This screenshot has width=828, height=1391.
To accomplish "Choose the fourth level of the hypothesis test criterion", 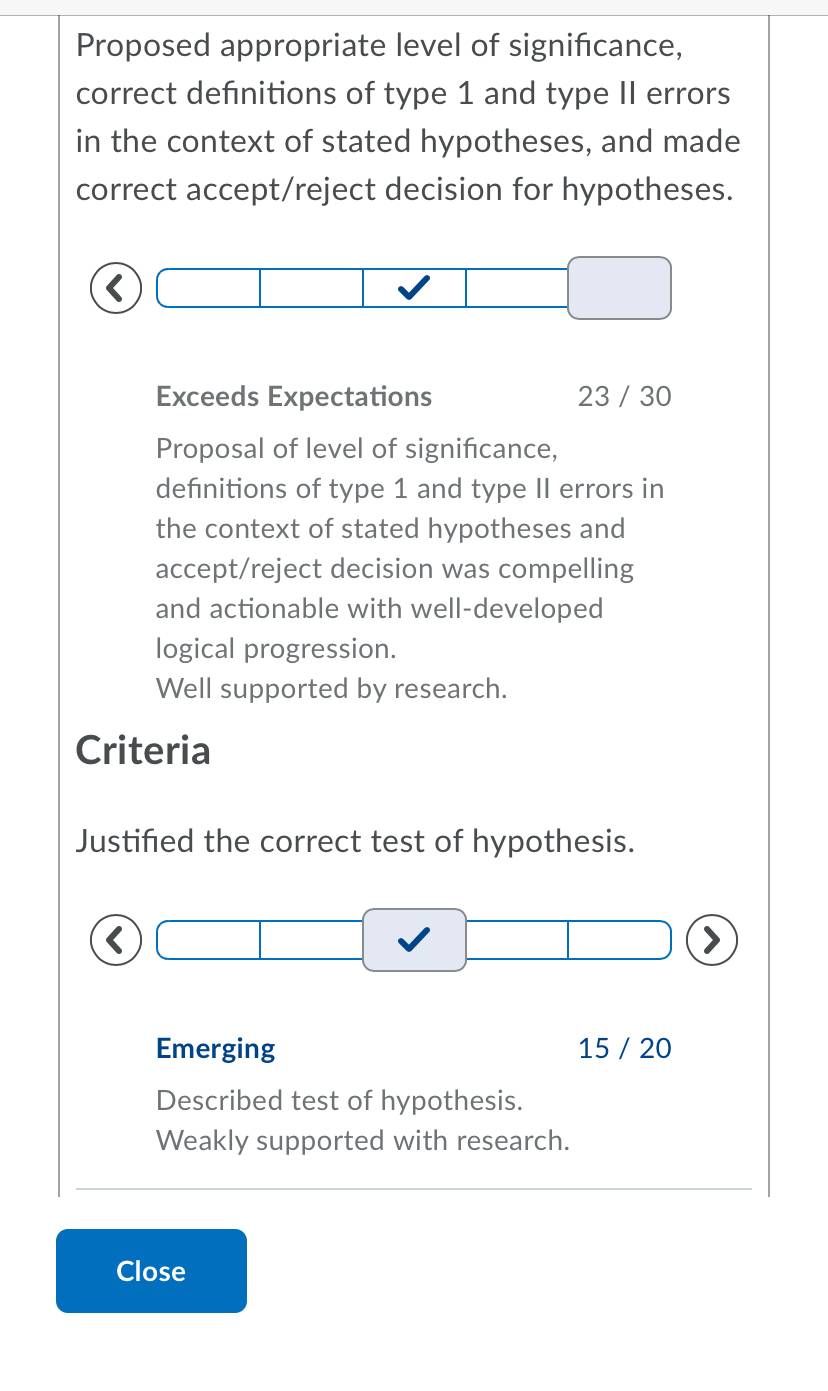I will pos(517,941).
